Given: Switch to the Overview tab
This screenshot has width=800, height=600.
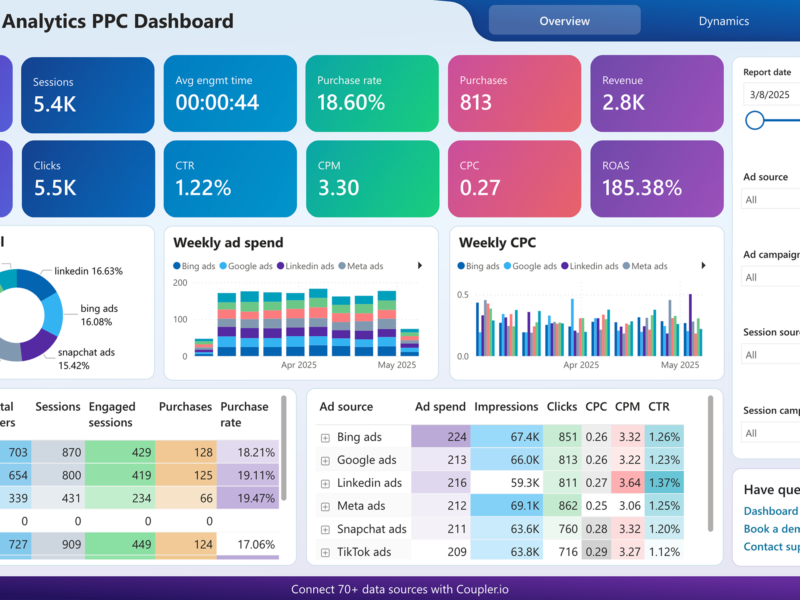Looking at the screenshot, I should pos(564,20).
